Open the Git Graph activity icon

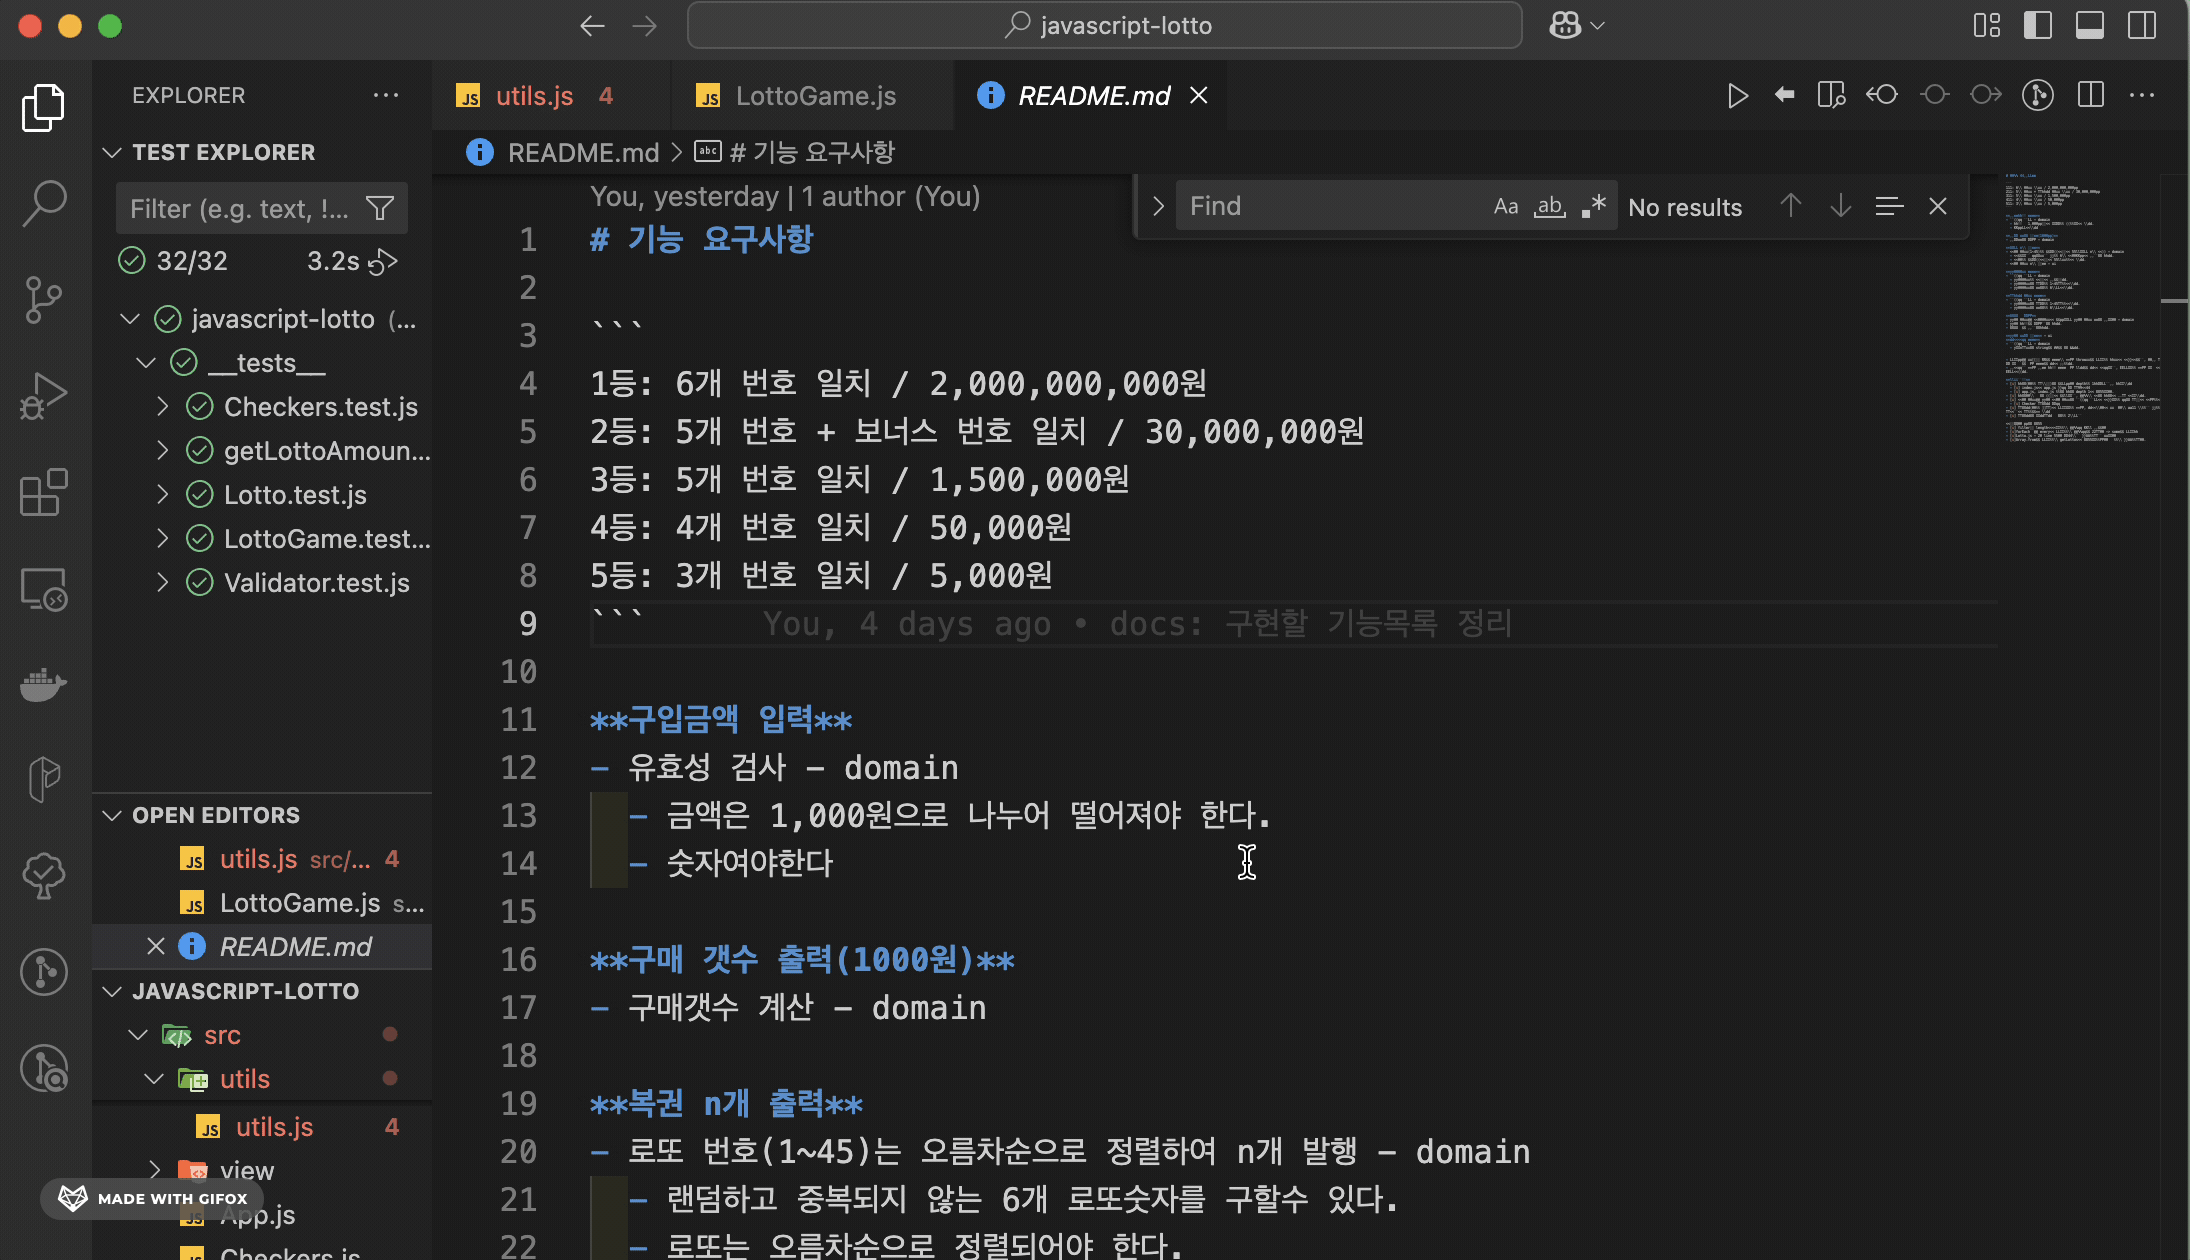tap(43, 971)
